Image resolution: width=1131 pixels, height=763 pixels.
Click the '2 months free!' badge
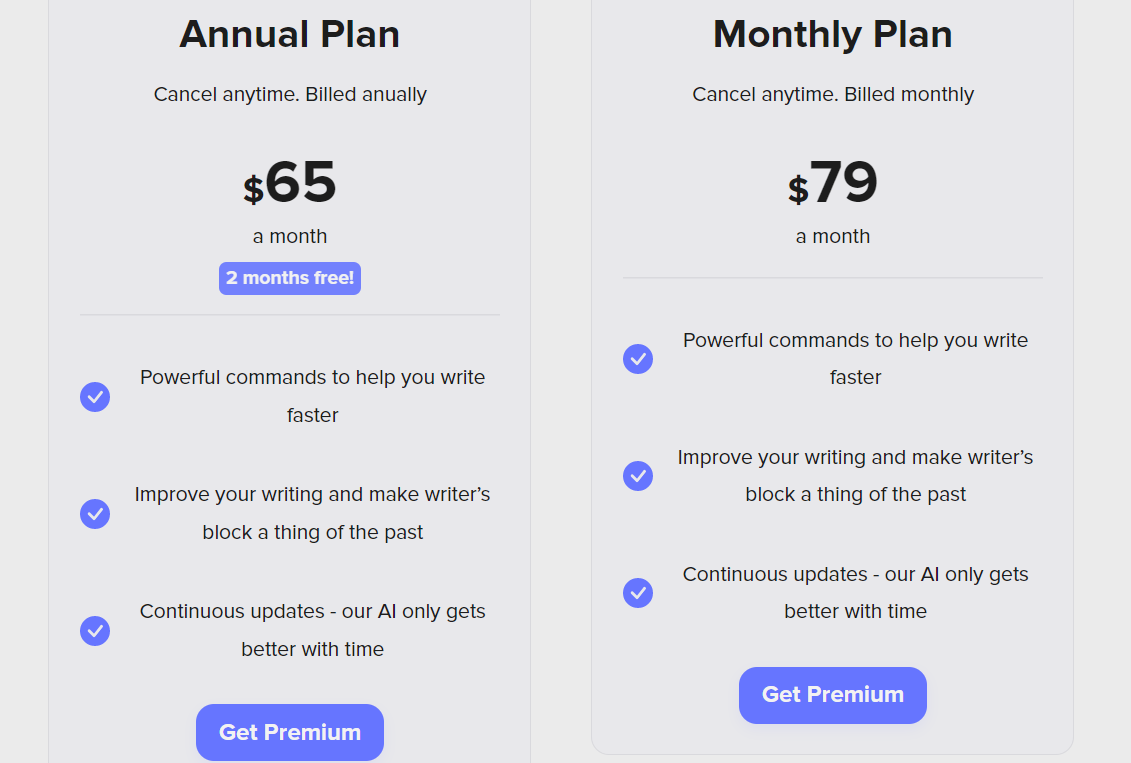(x=290, y=278)
